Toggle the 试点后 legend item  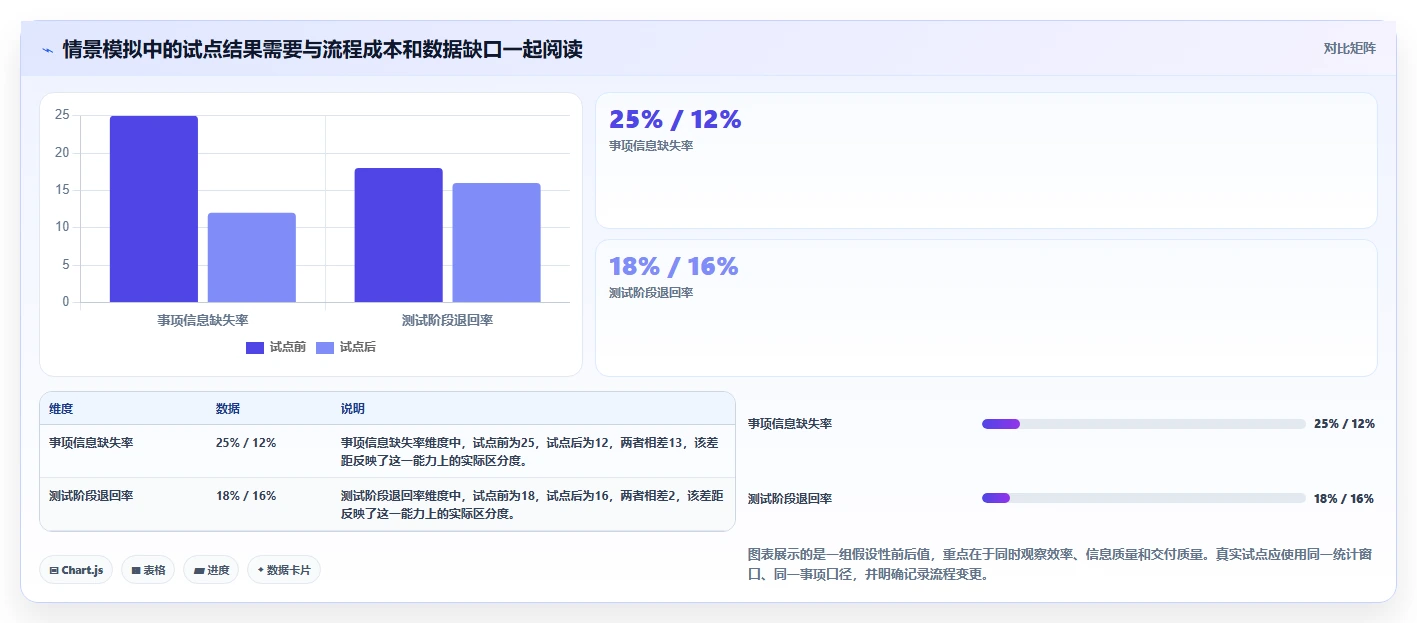(x=346, y=347)
